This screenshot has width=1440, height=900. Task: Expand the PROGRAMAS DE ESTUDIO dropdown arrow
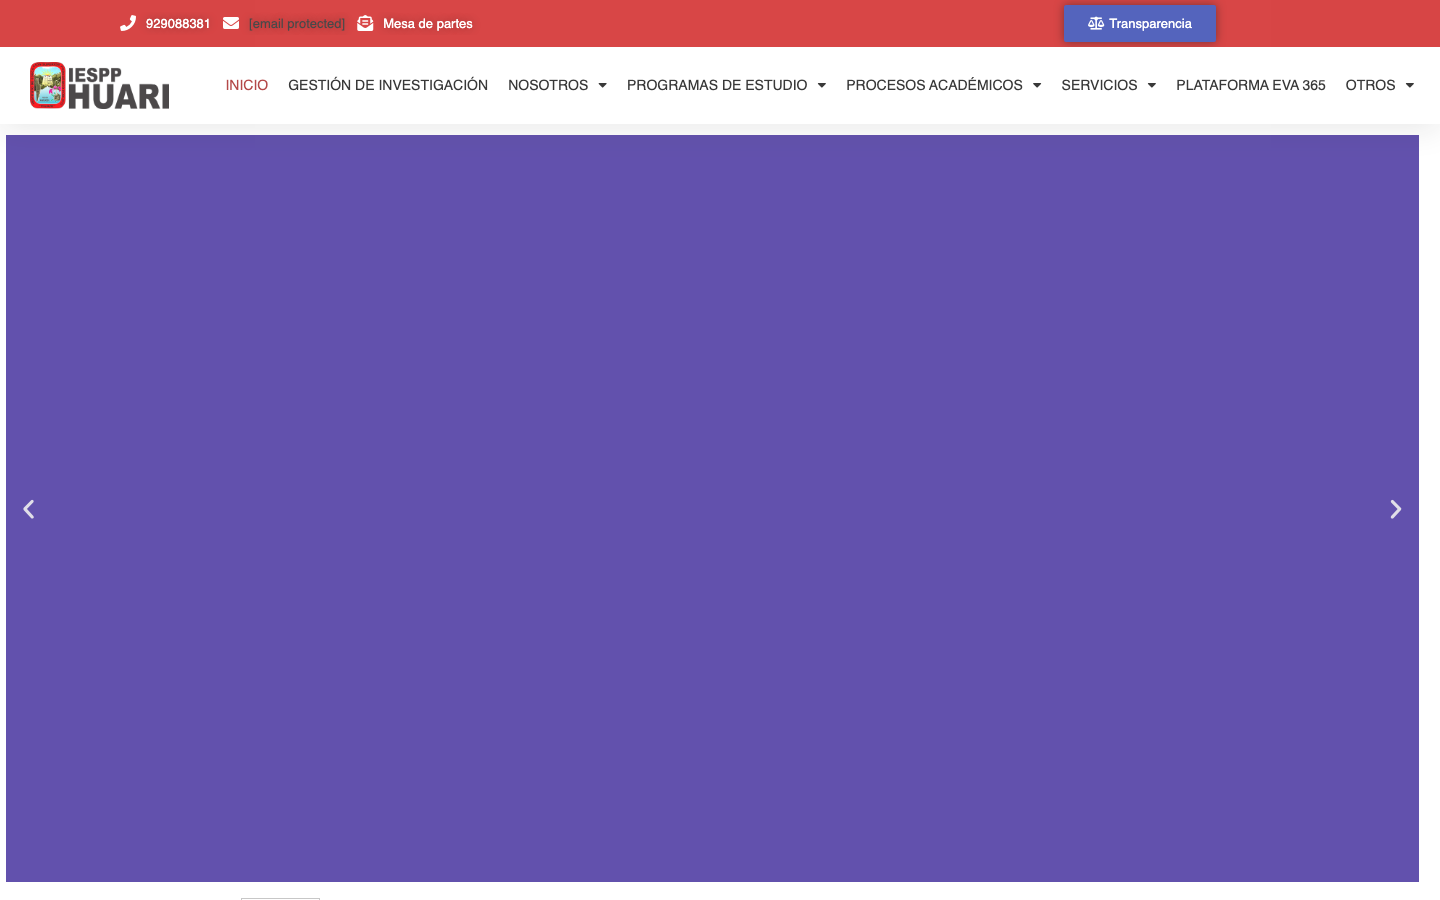pos(822,86)
